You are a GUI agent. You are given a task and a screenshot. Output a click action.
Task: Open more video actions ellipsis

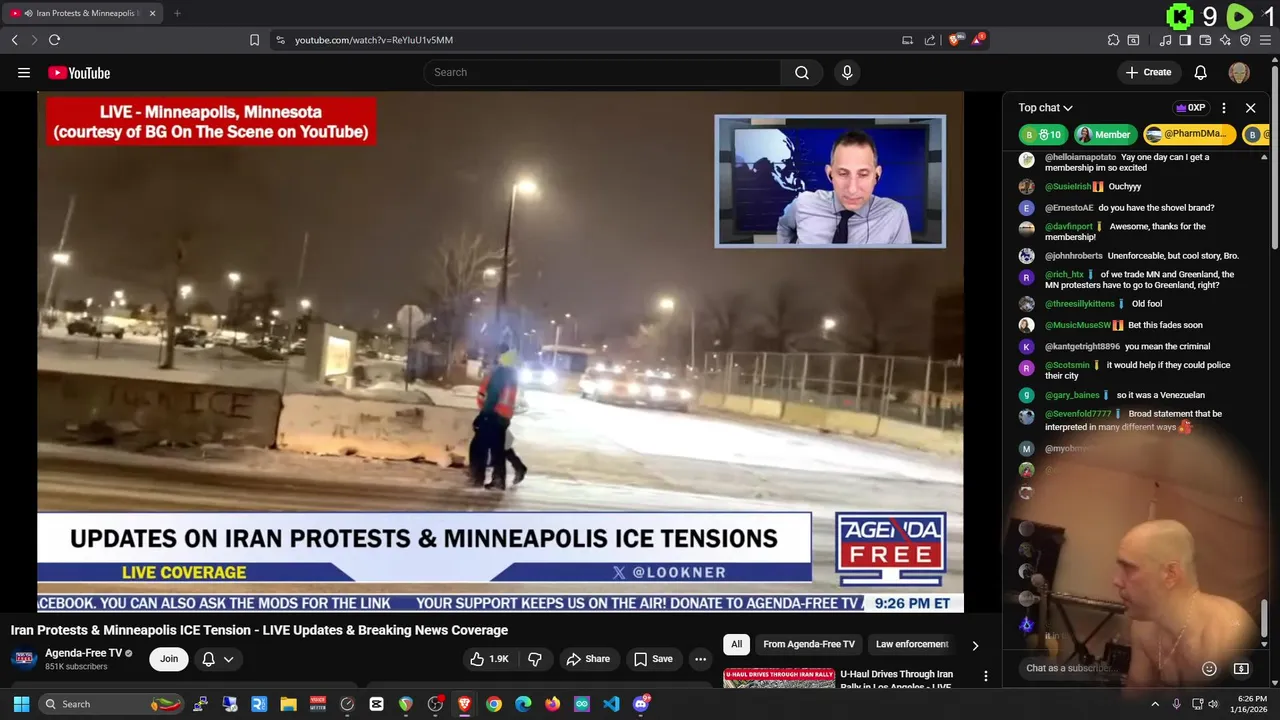point(700,659)
